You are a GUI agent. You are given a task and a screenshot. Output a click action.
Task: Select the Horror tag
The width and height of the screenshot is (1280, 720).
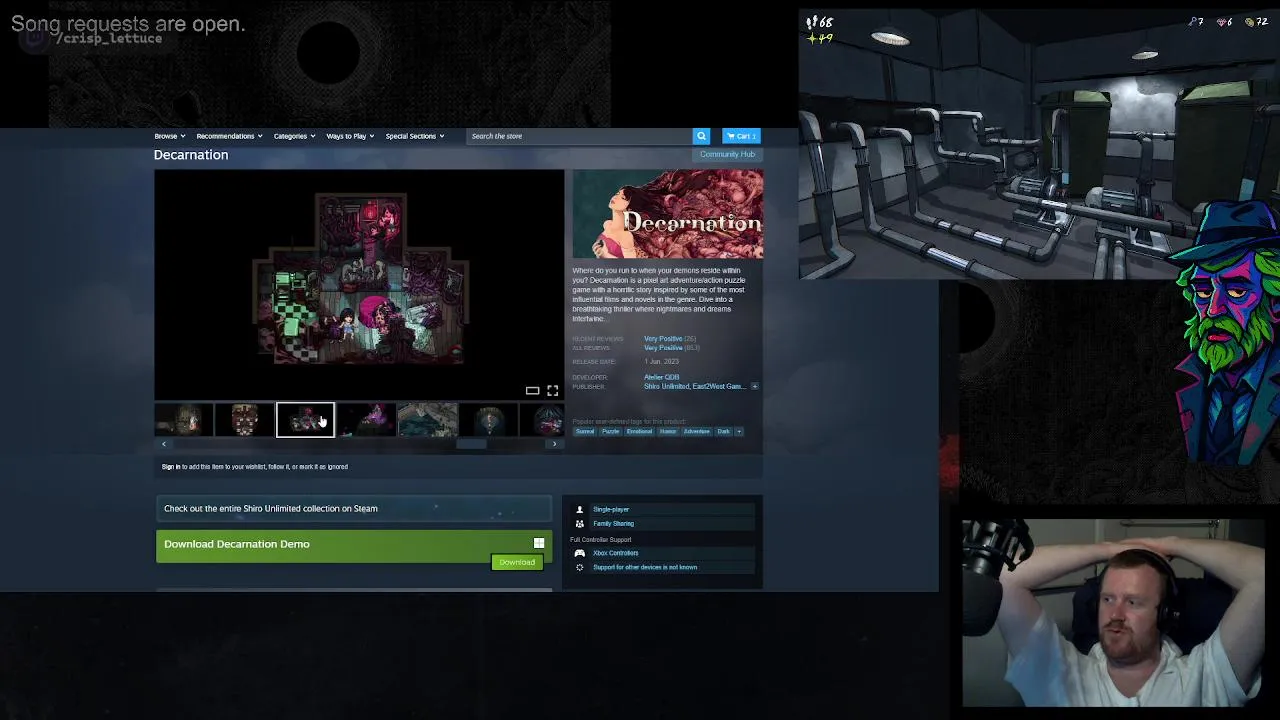[x=668, y=431]
